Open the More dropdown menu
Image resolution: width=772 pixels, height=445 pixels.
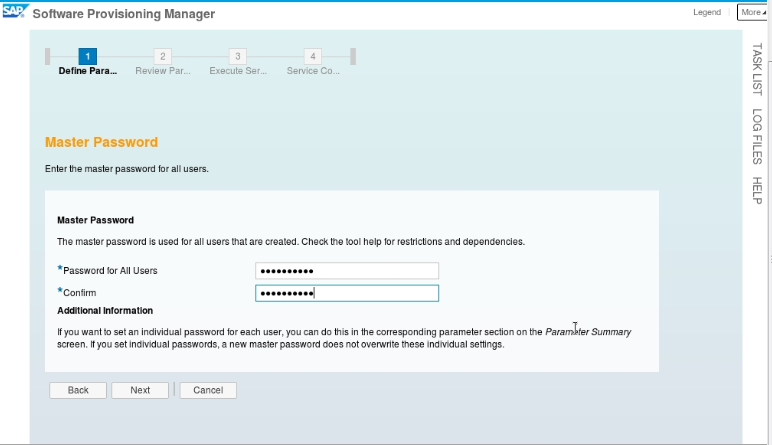click(x=753, y=12)
